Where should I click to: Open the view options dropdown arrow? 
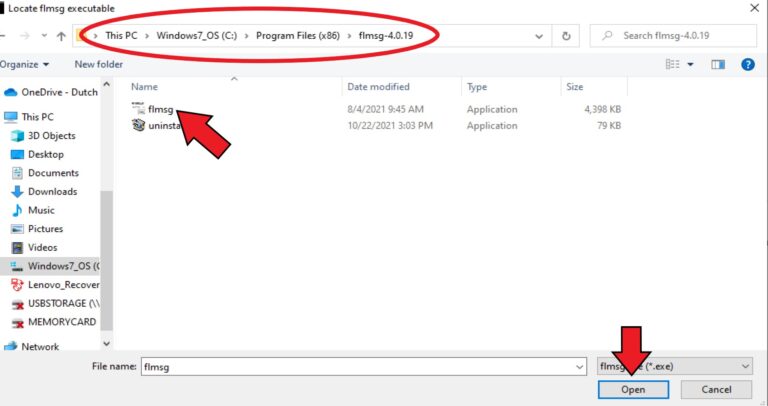[x=690, y=65]
